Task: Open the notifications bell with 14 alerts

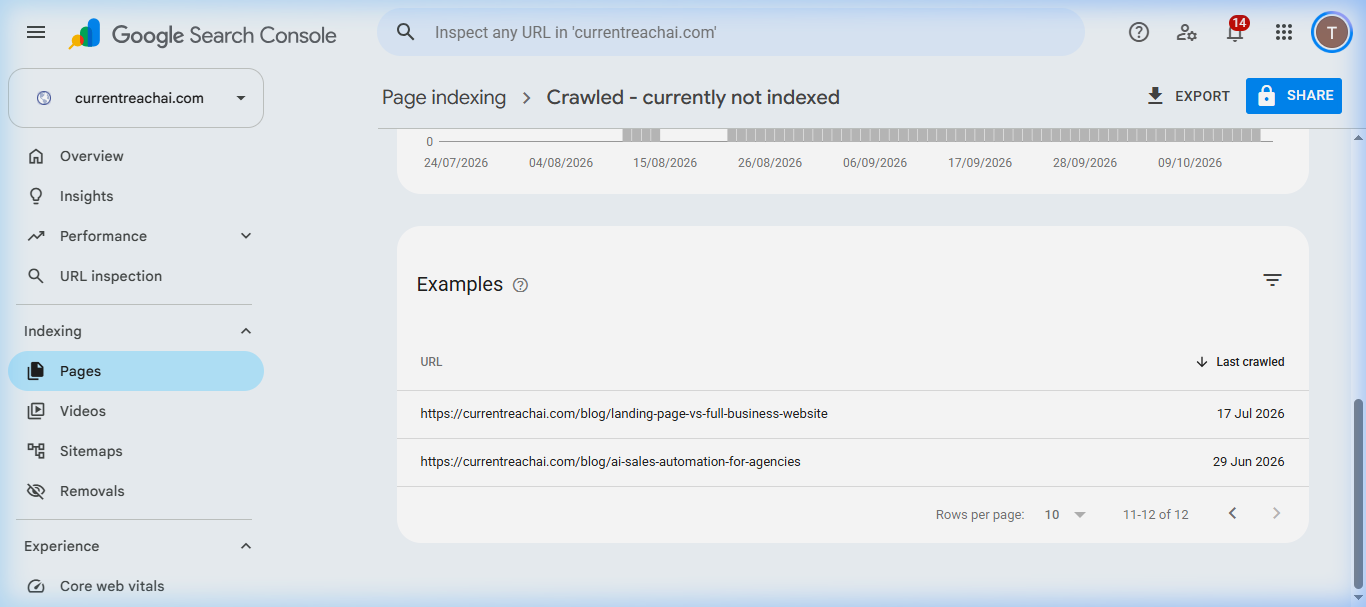Action: 1235,32
